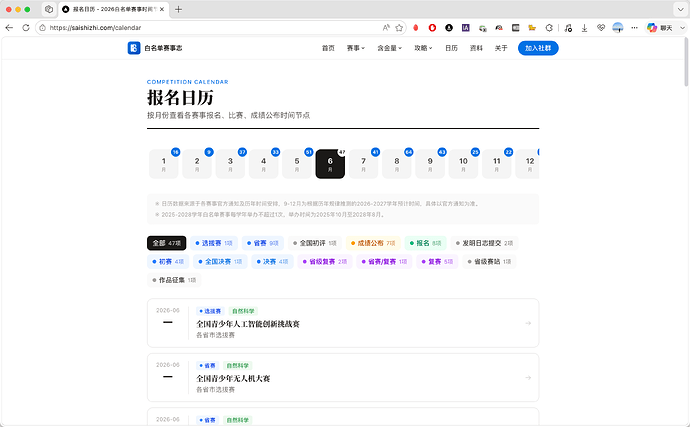The image size is (690, 427).
Task: Toggle the 作品征集 filter chip
Action: tap(174, 280)
